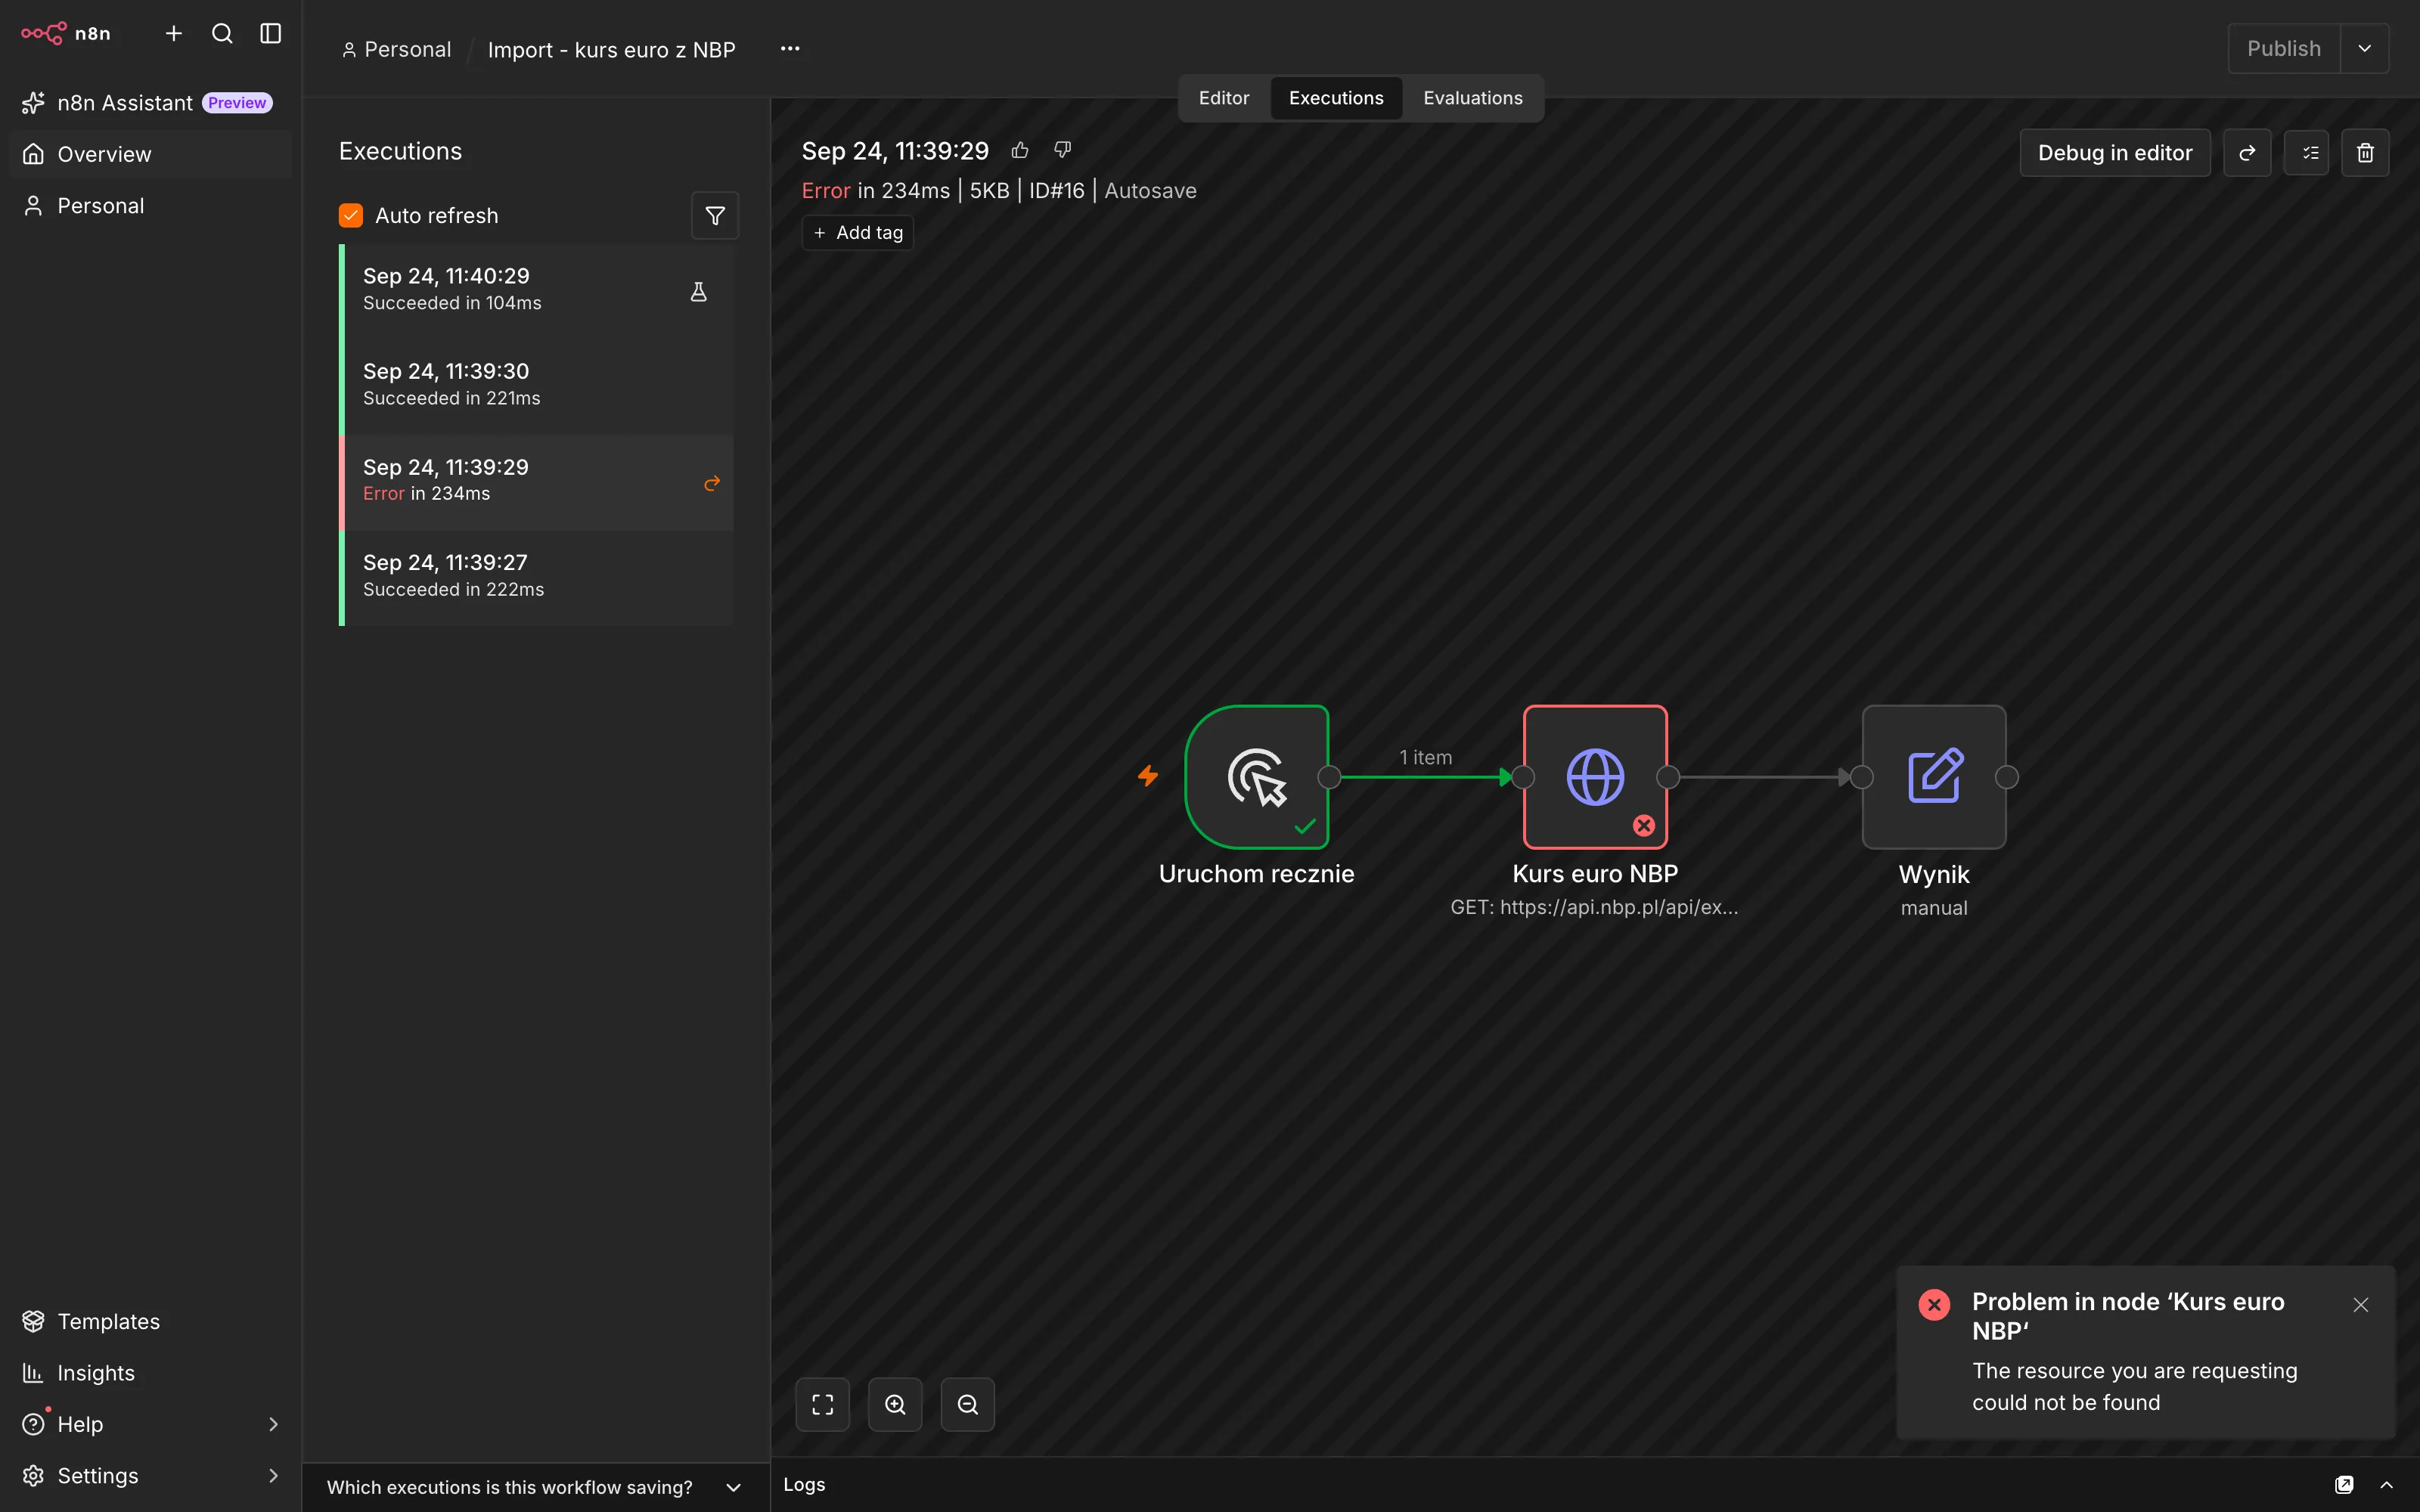Click Personal breadcrumb link

point(397,49)
